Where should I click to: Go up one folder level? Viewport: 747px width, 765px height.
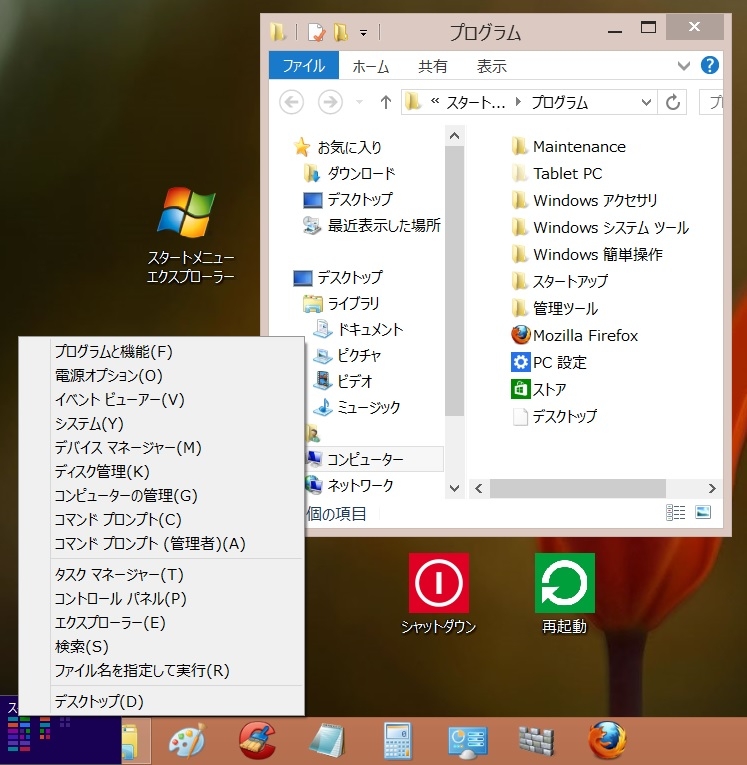(386, 102)
